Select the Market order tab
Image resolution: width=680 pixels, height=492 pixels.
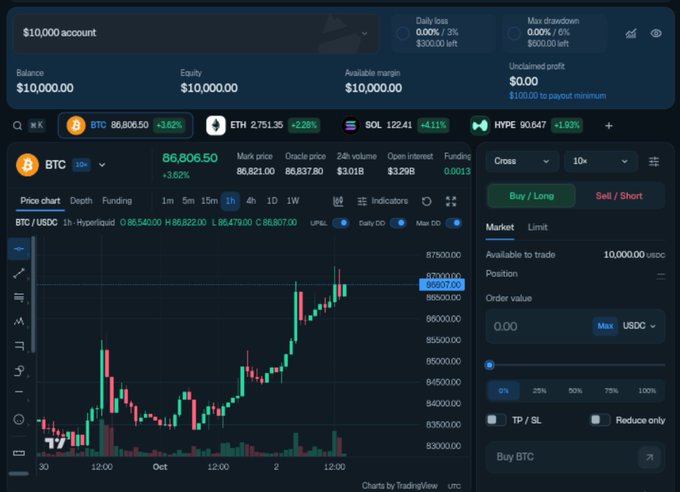pyautogui.click(x=500, y=227)
